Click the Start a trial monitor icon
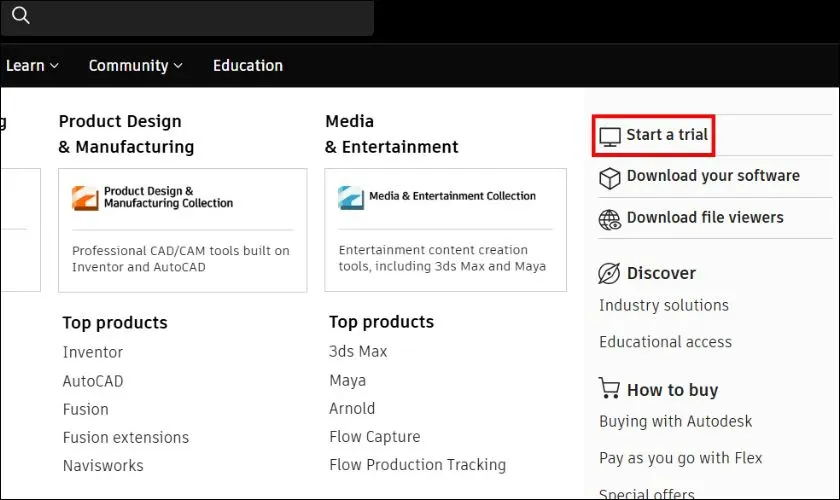 [609, 136]
